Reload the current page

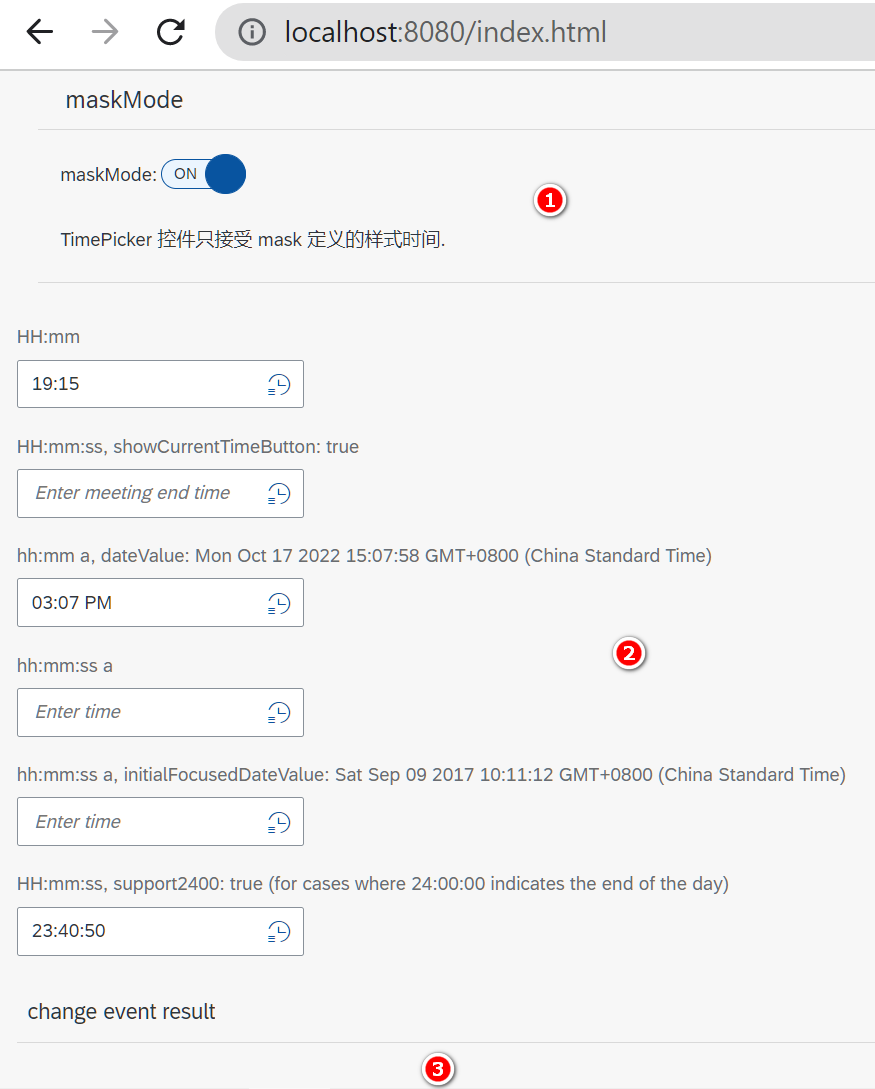point(170,32)
